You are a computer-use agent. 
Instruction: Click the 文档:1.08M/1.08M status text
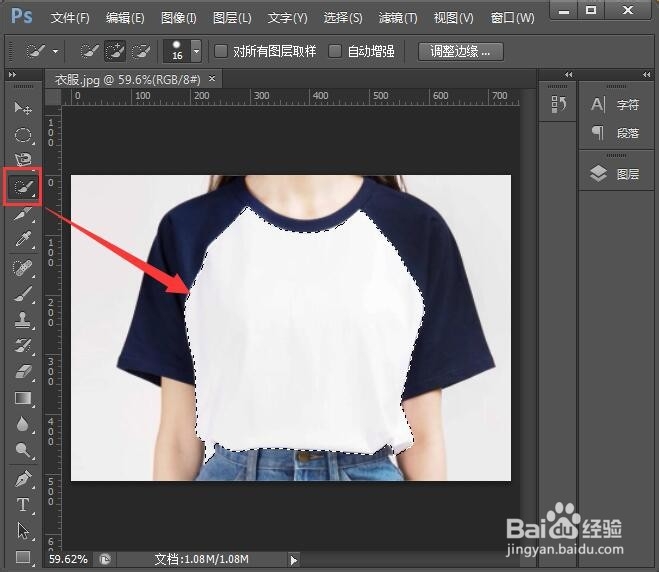202,559
